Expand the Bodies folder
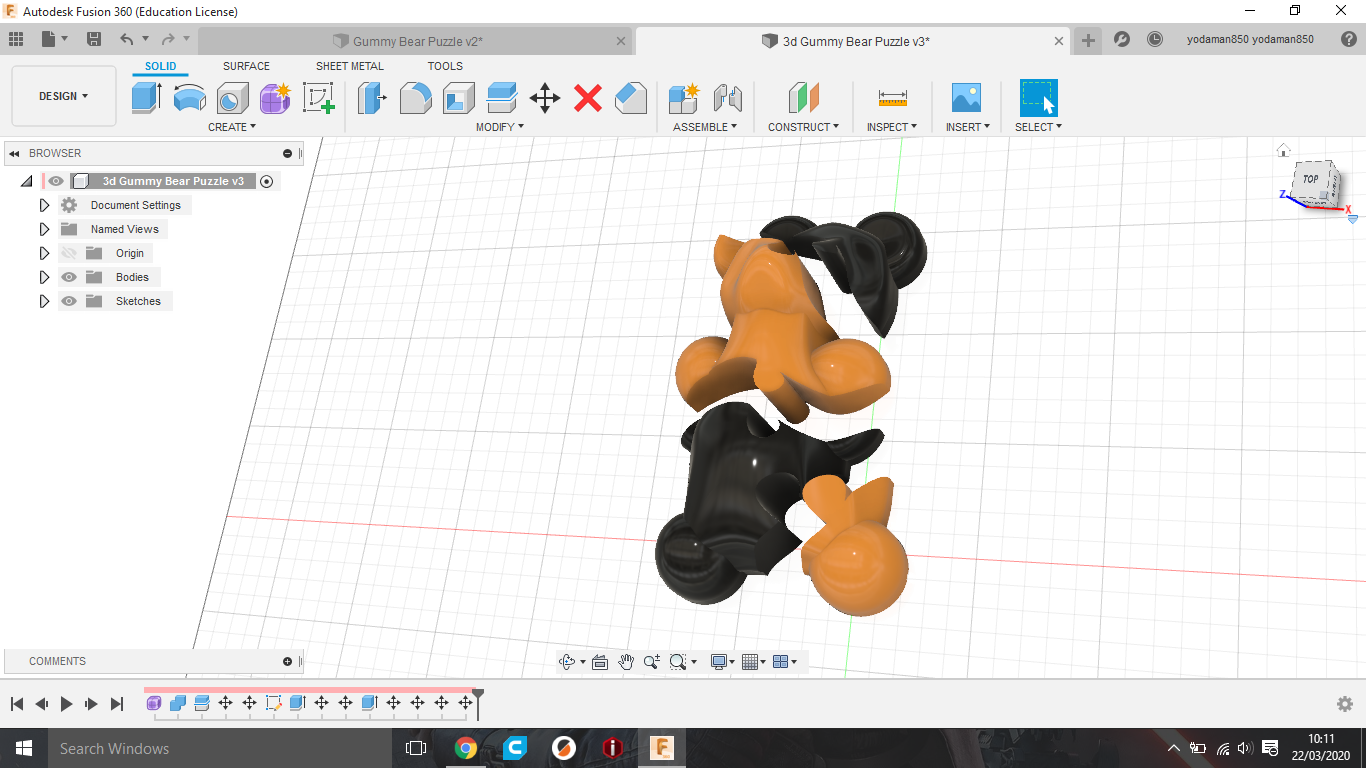Image resolution: width=1366 pixels, height=768 pixels. coord(44,277)
